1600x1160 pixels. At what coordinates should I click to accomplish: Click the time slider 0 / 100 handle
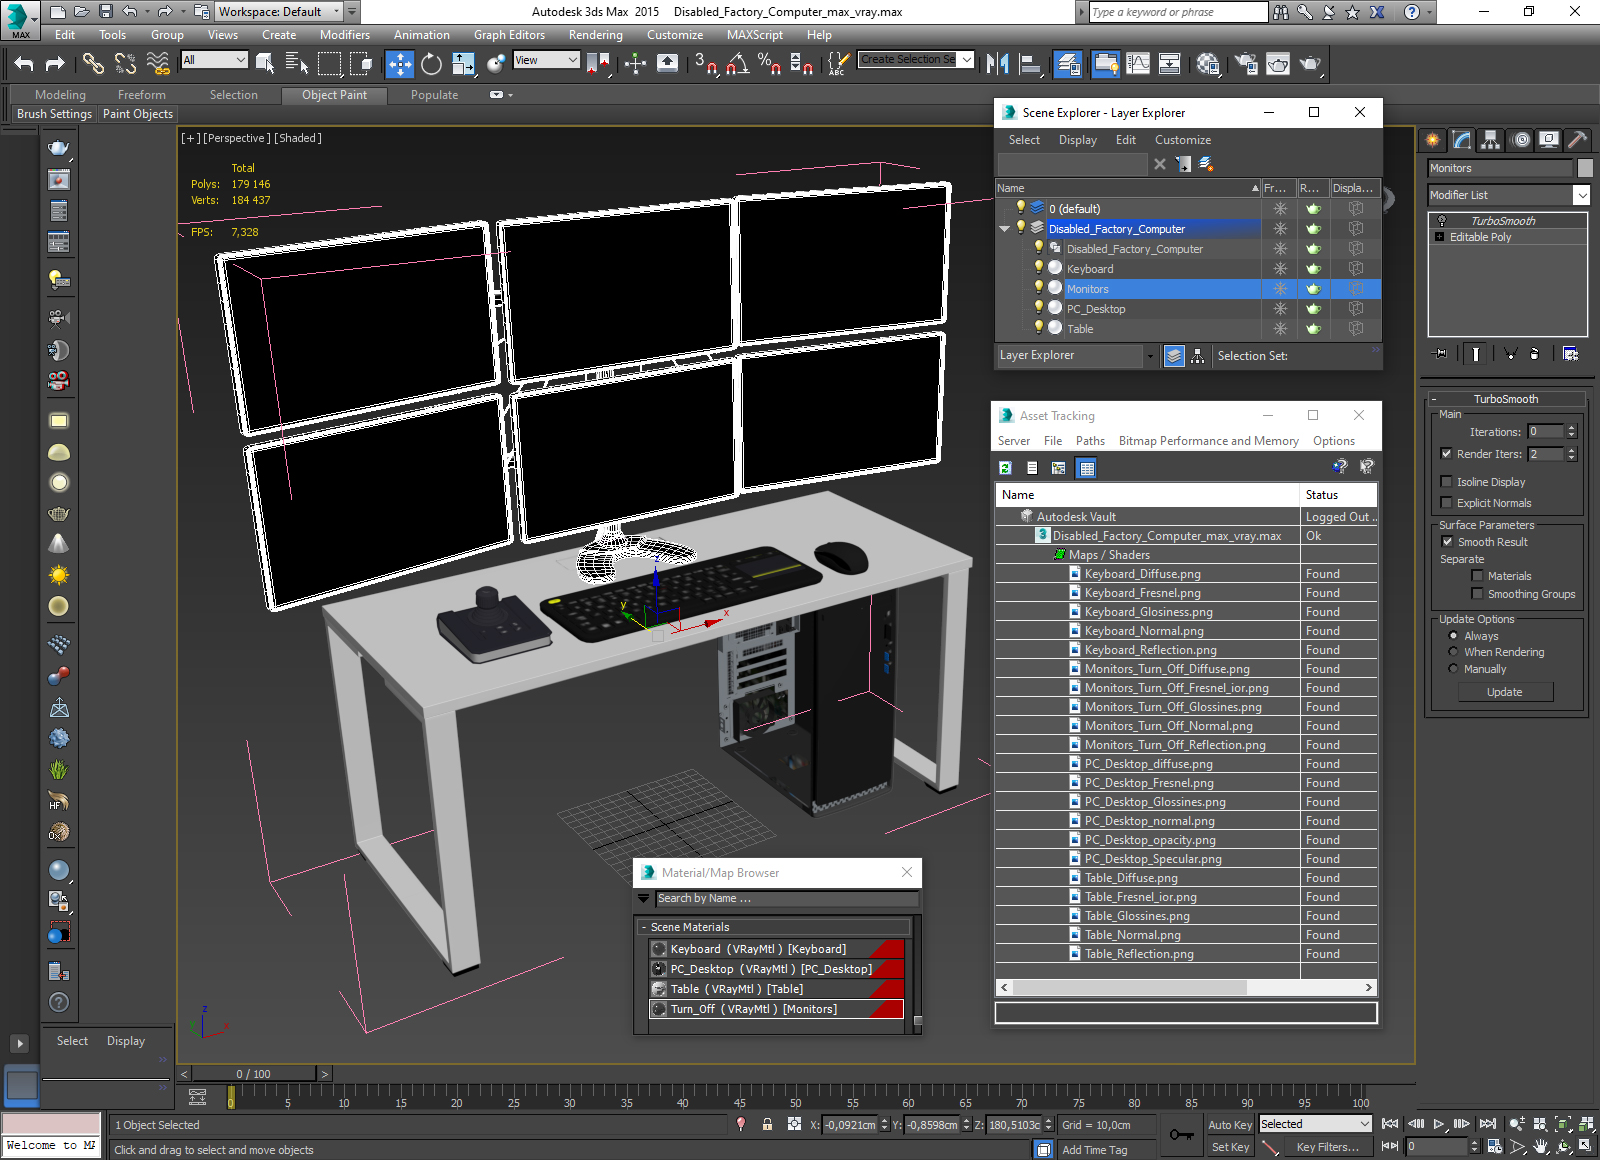click(254, 1074)
